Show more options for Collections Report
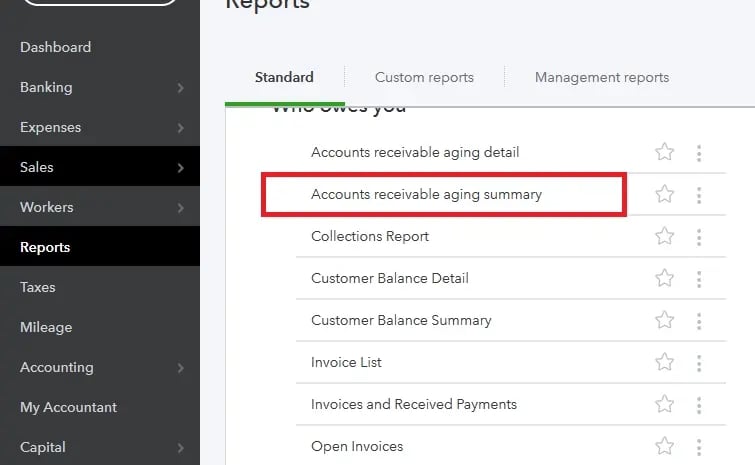Screen dimensions: 755x465 699,237
